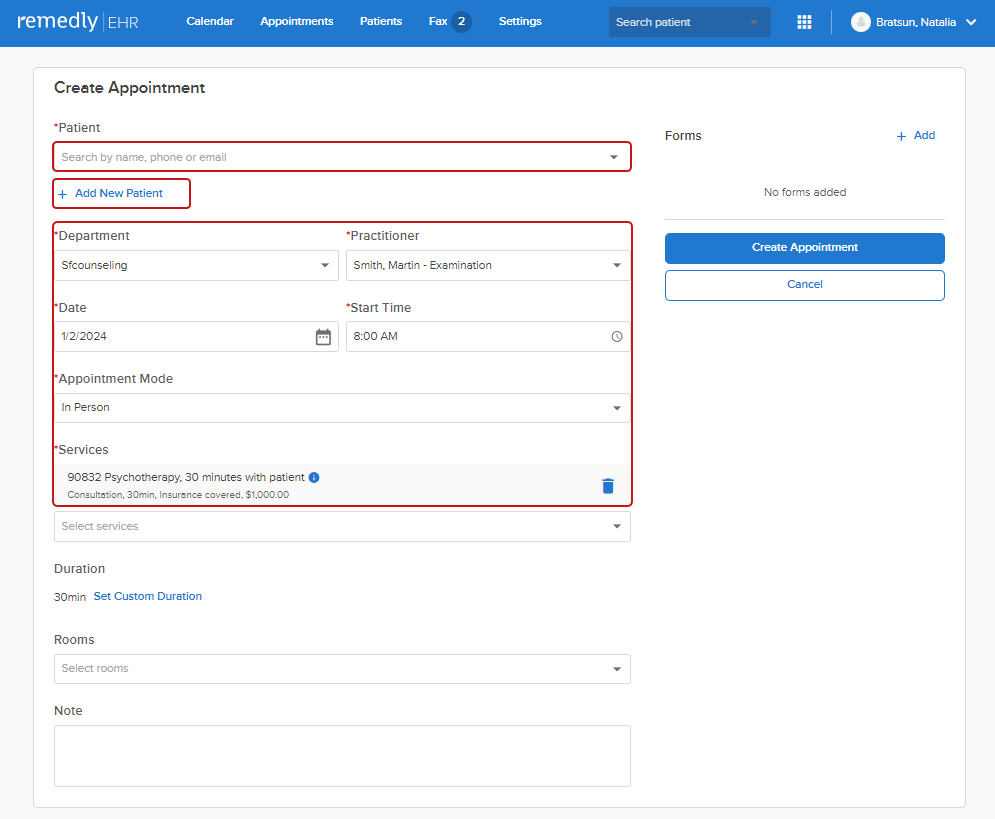Expand the Select services dropdown

click(x=617, y=527)
